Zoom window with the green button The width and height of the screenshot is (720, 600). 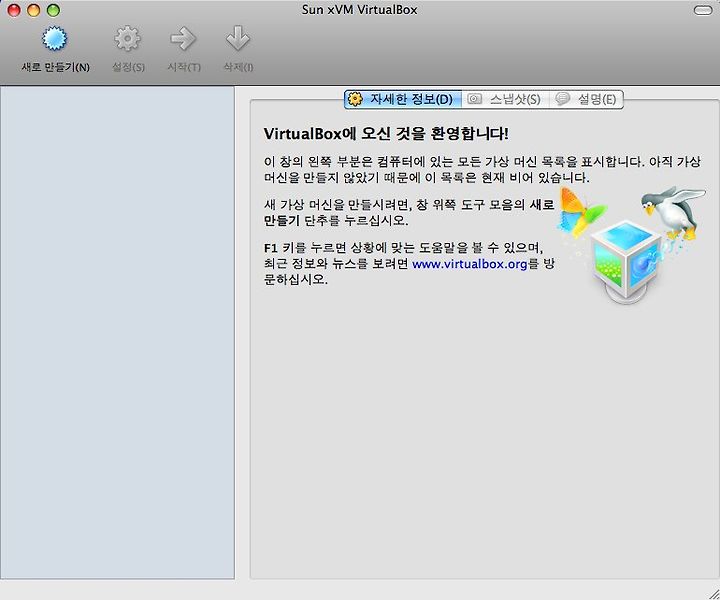(54, 10)
